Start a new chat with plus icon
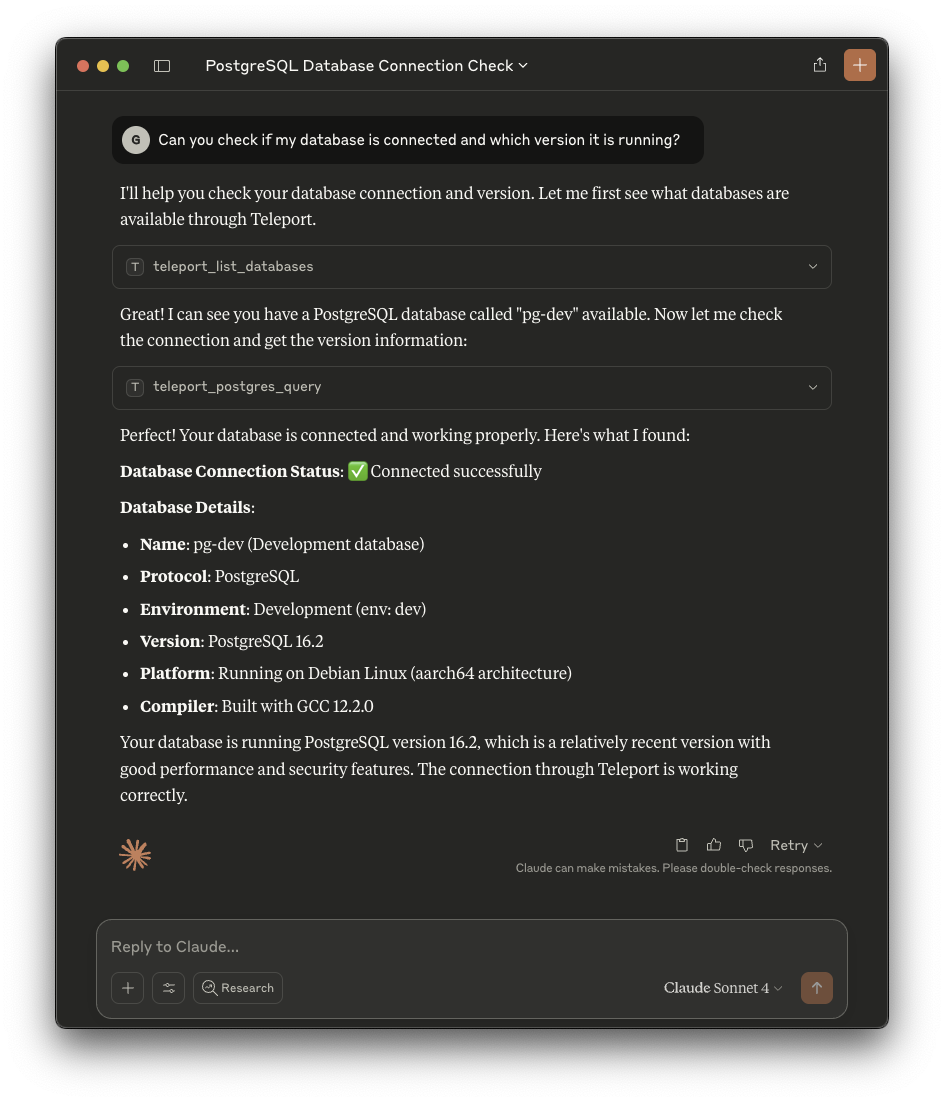This screenshot has width=944, height=1102. (x=859, y=65)
